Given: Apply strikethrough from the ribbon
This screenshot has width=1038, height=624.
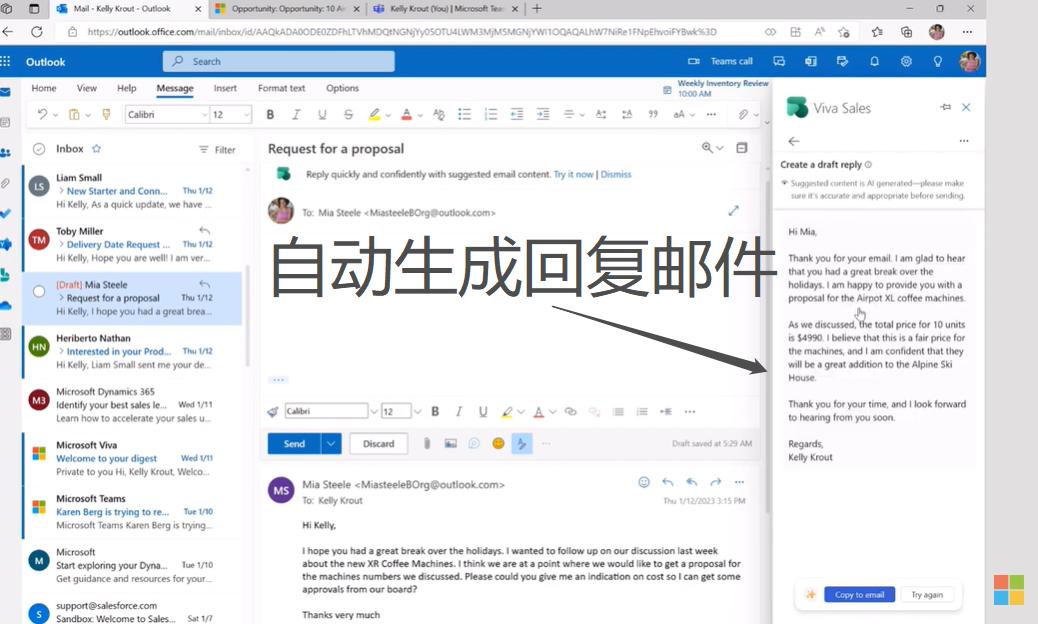Looking at the screenshot, I should pyautogui.click(x=348, y=114).
